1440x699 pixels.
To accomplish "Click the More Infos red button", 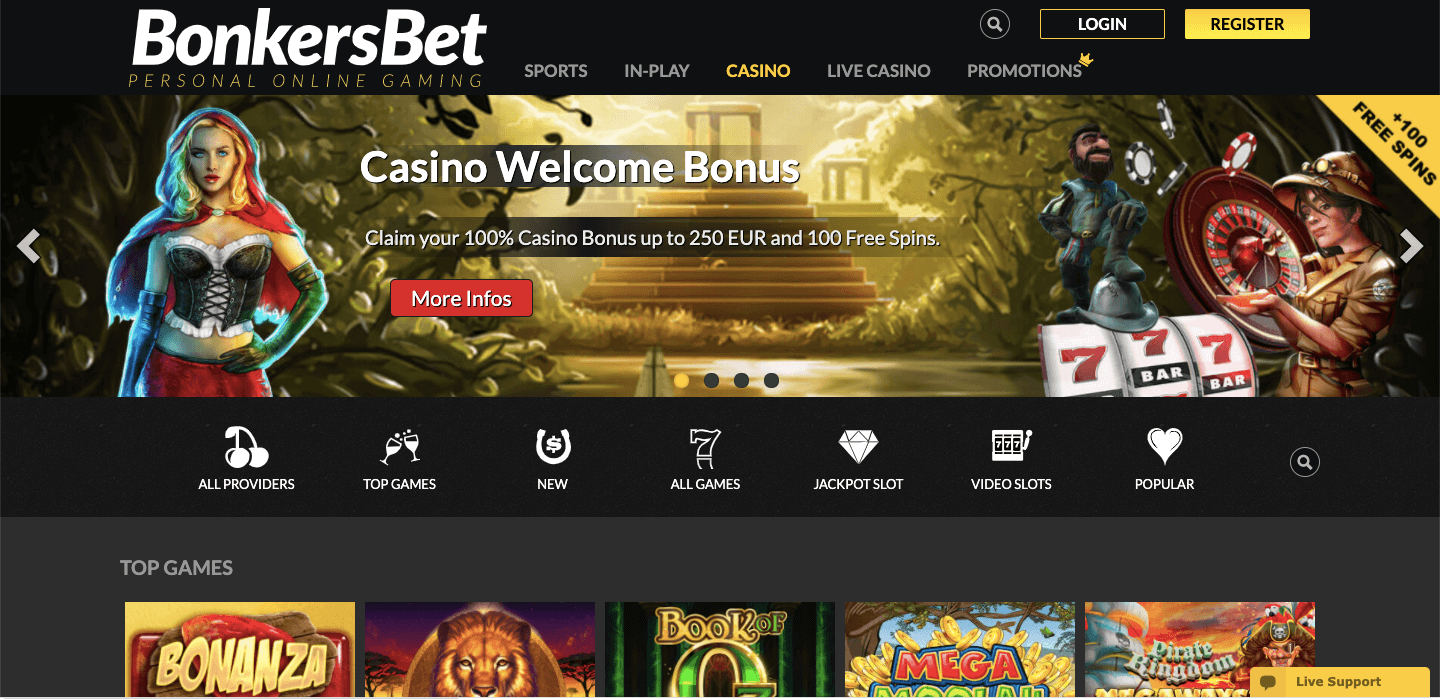I will [x=461, y=298].
